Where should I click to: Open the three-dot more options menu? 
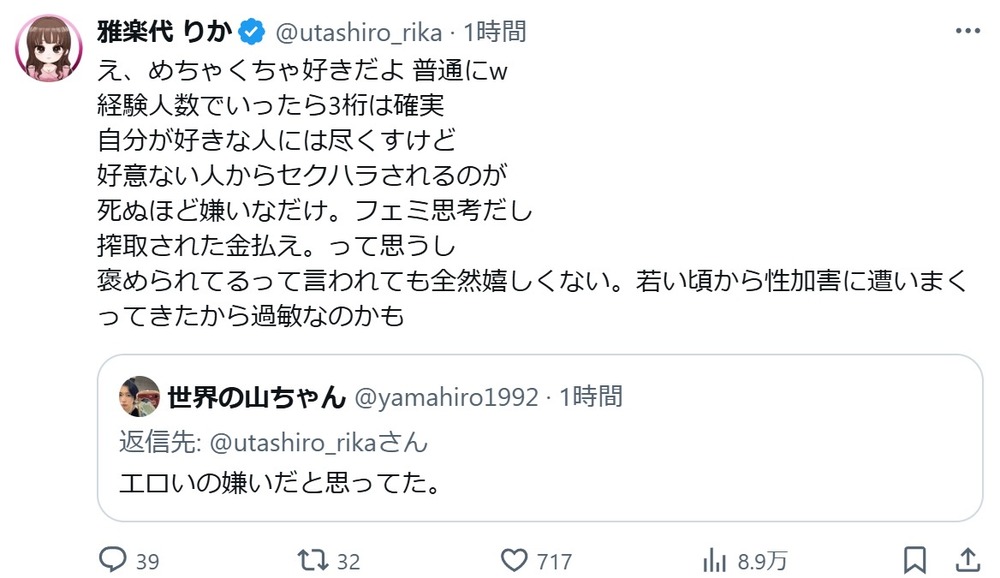click(967, 31)
